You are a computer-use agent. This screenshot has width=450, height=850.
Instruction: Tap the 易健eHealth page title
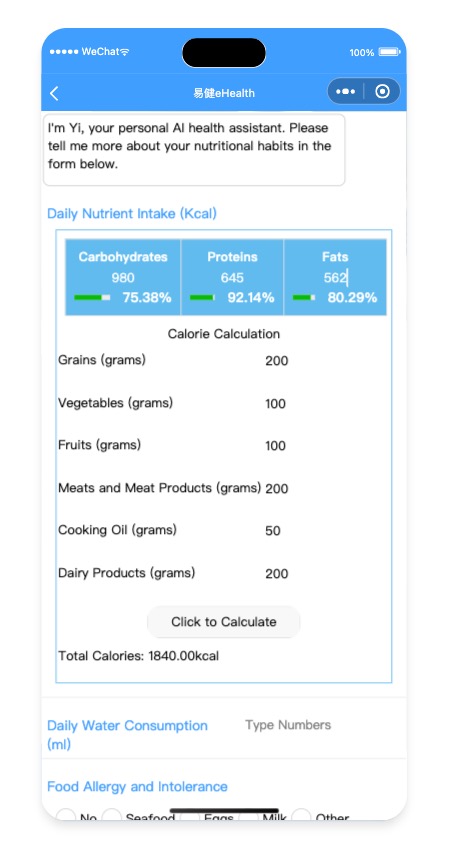click(224, 93)
